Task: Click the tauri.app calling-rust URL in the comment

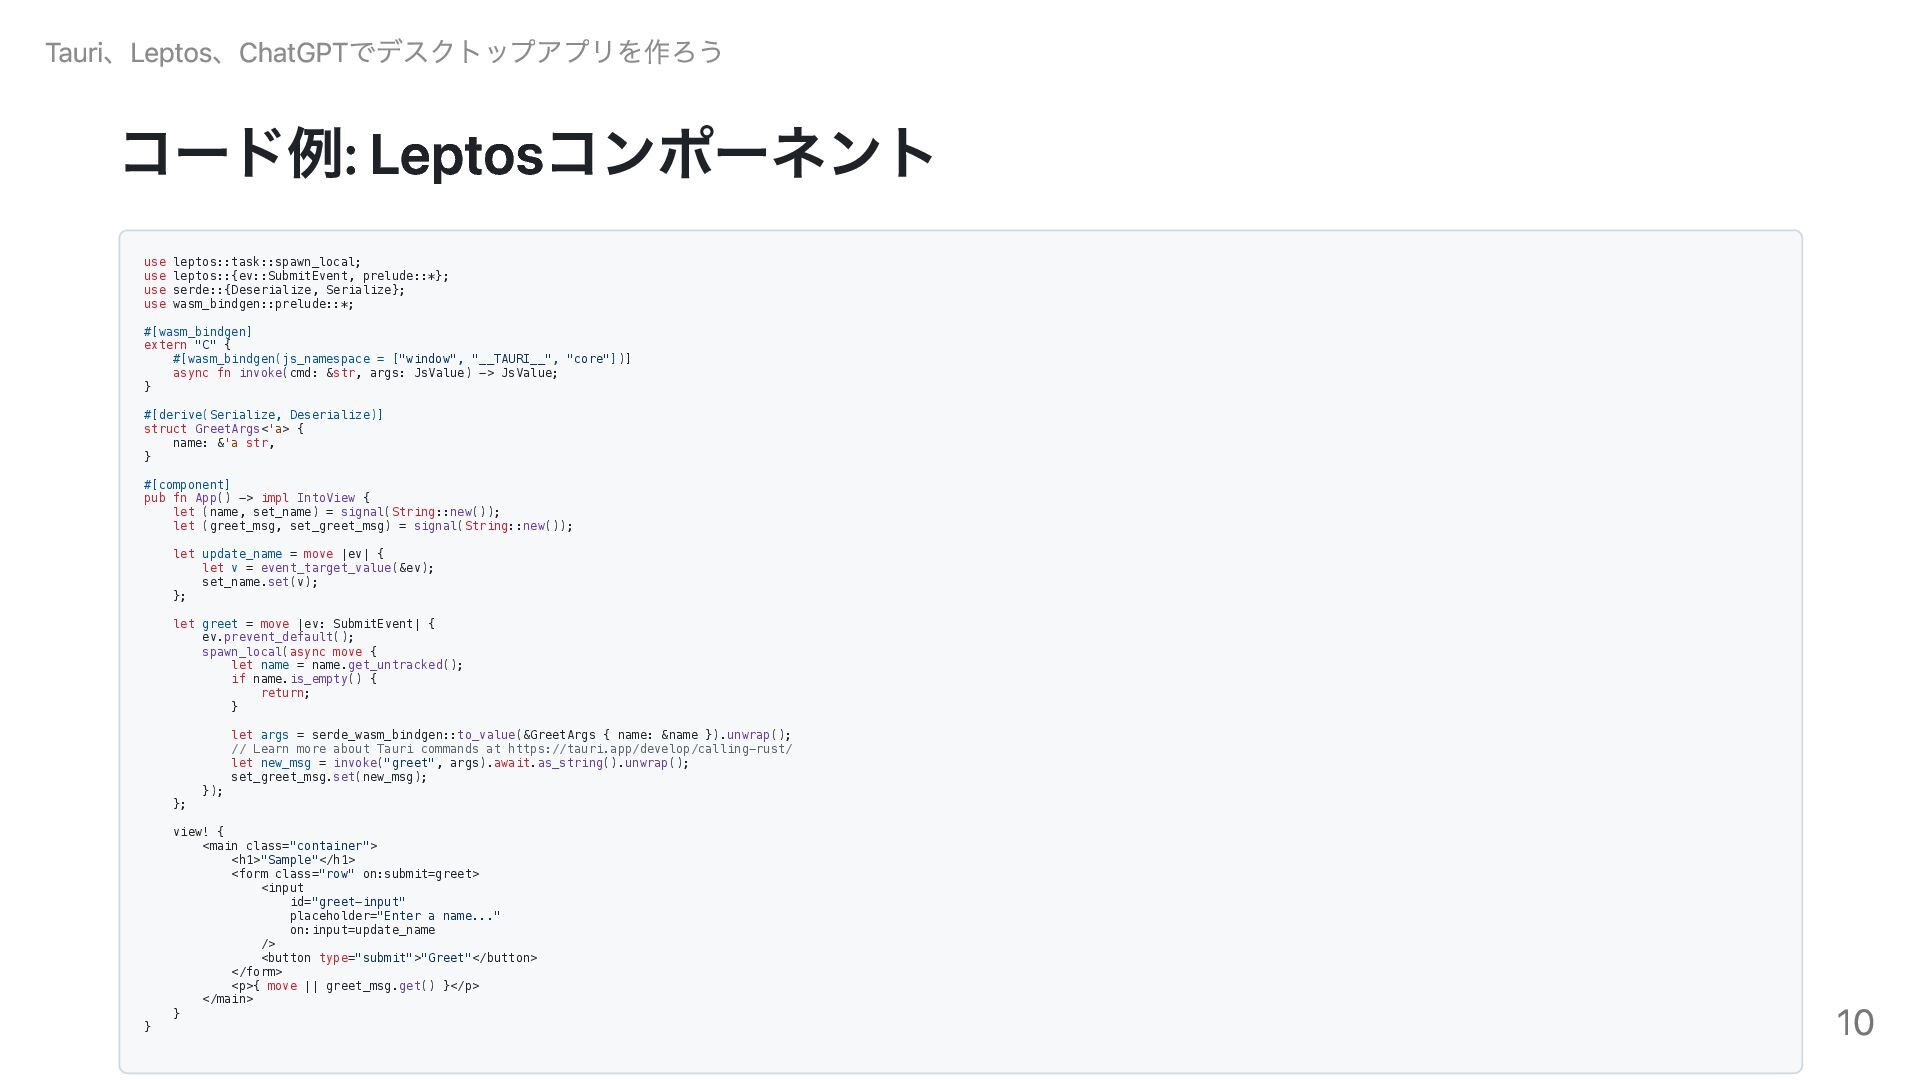Action: click(650, 749)
